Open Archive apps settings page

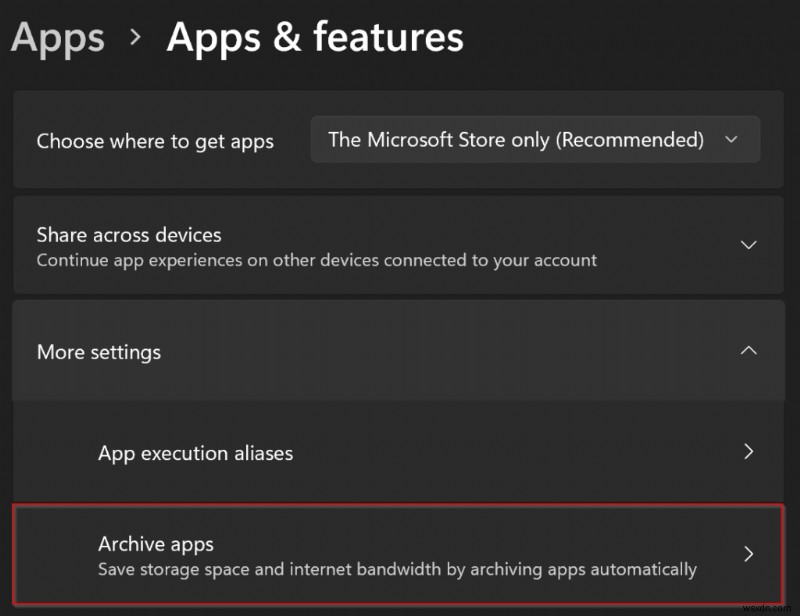pos(400,555)
